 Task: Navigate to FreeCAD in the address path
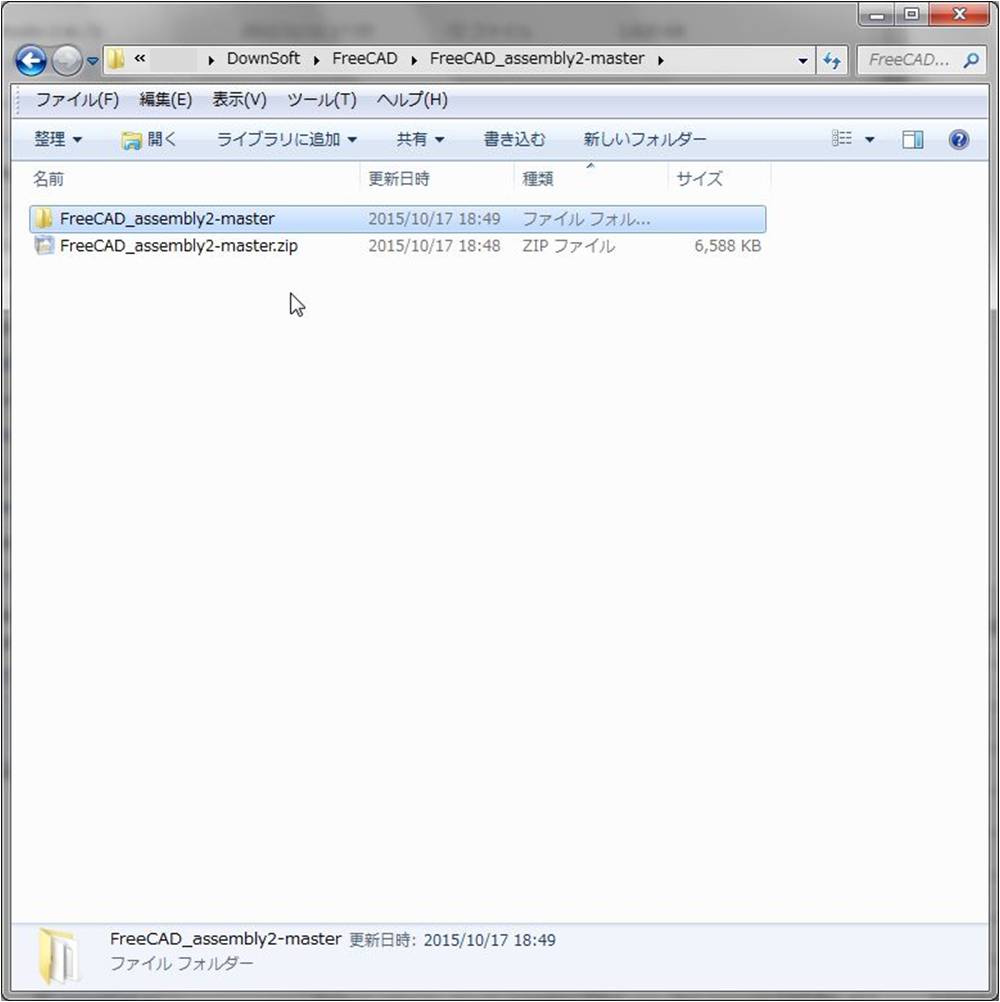[365, 59]
